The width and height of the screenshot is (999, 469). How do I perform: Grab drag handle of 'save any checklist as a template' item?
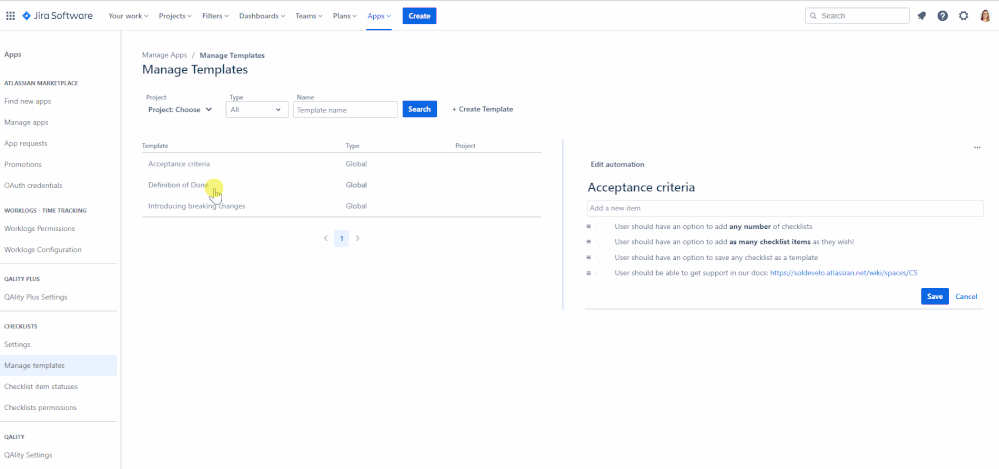[x=589, y=257]
